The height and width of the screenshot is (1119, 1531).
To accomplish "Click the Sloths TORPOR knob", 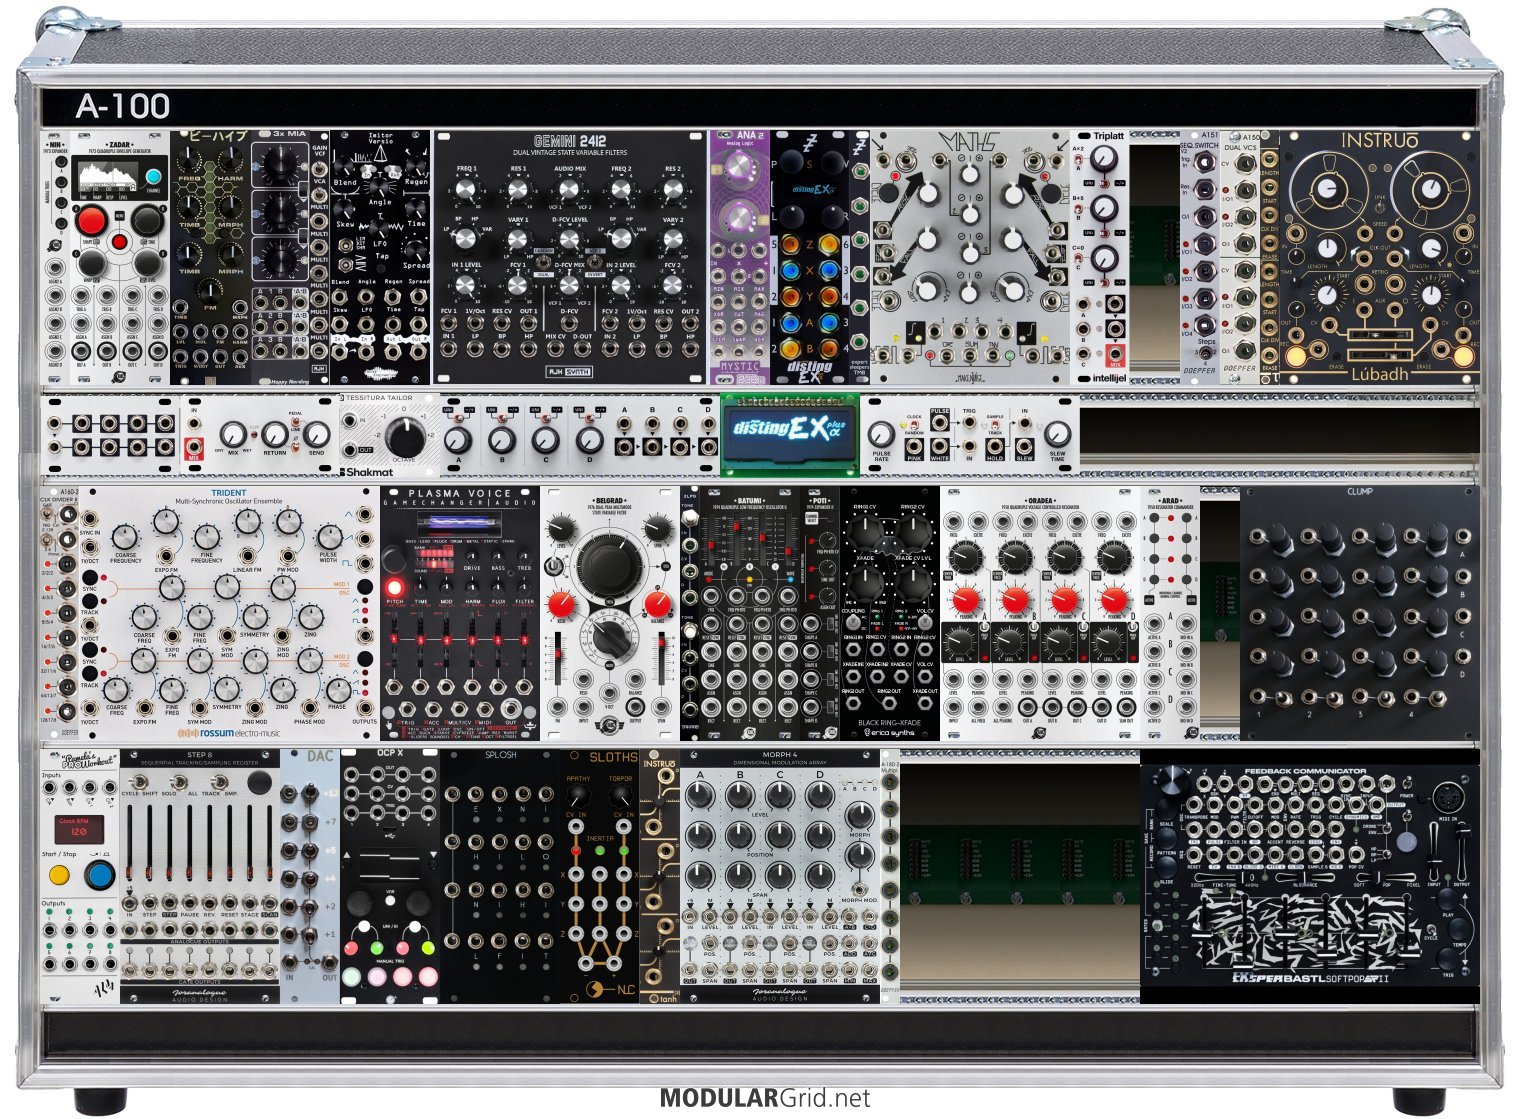I will [x=621, y=796].
